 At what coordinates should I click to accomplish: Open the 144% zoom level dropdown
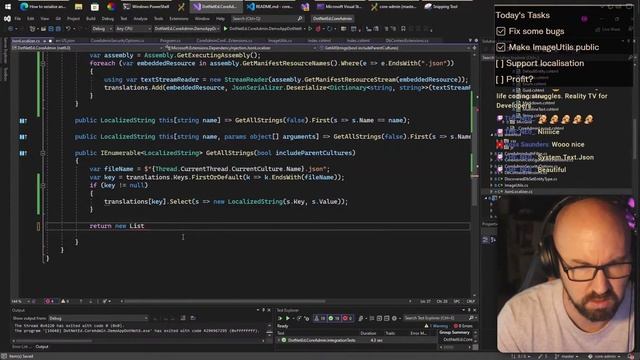(x=21, y=301)
